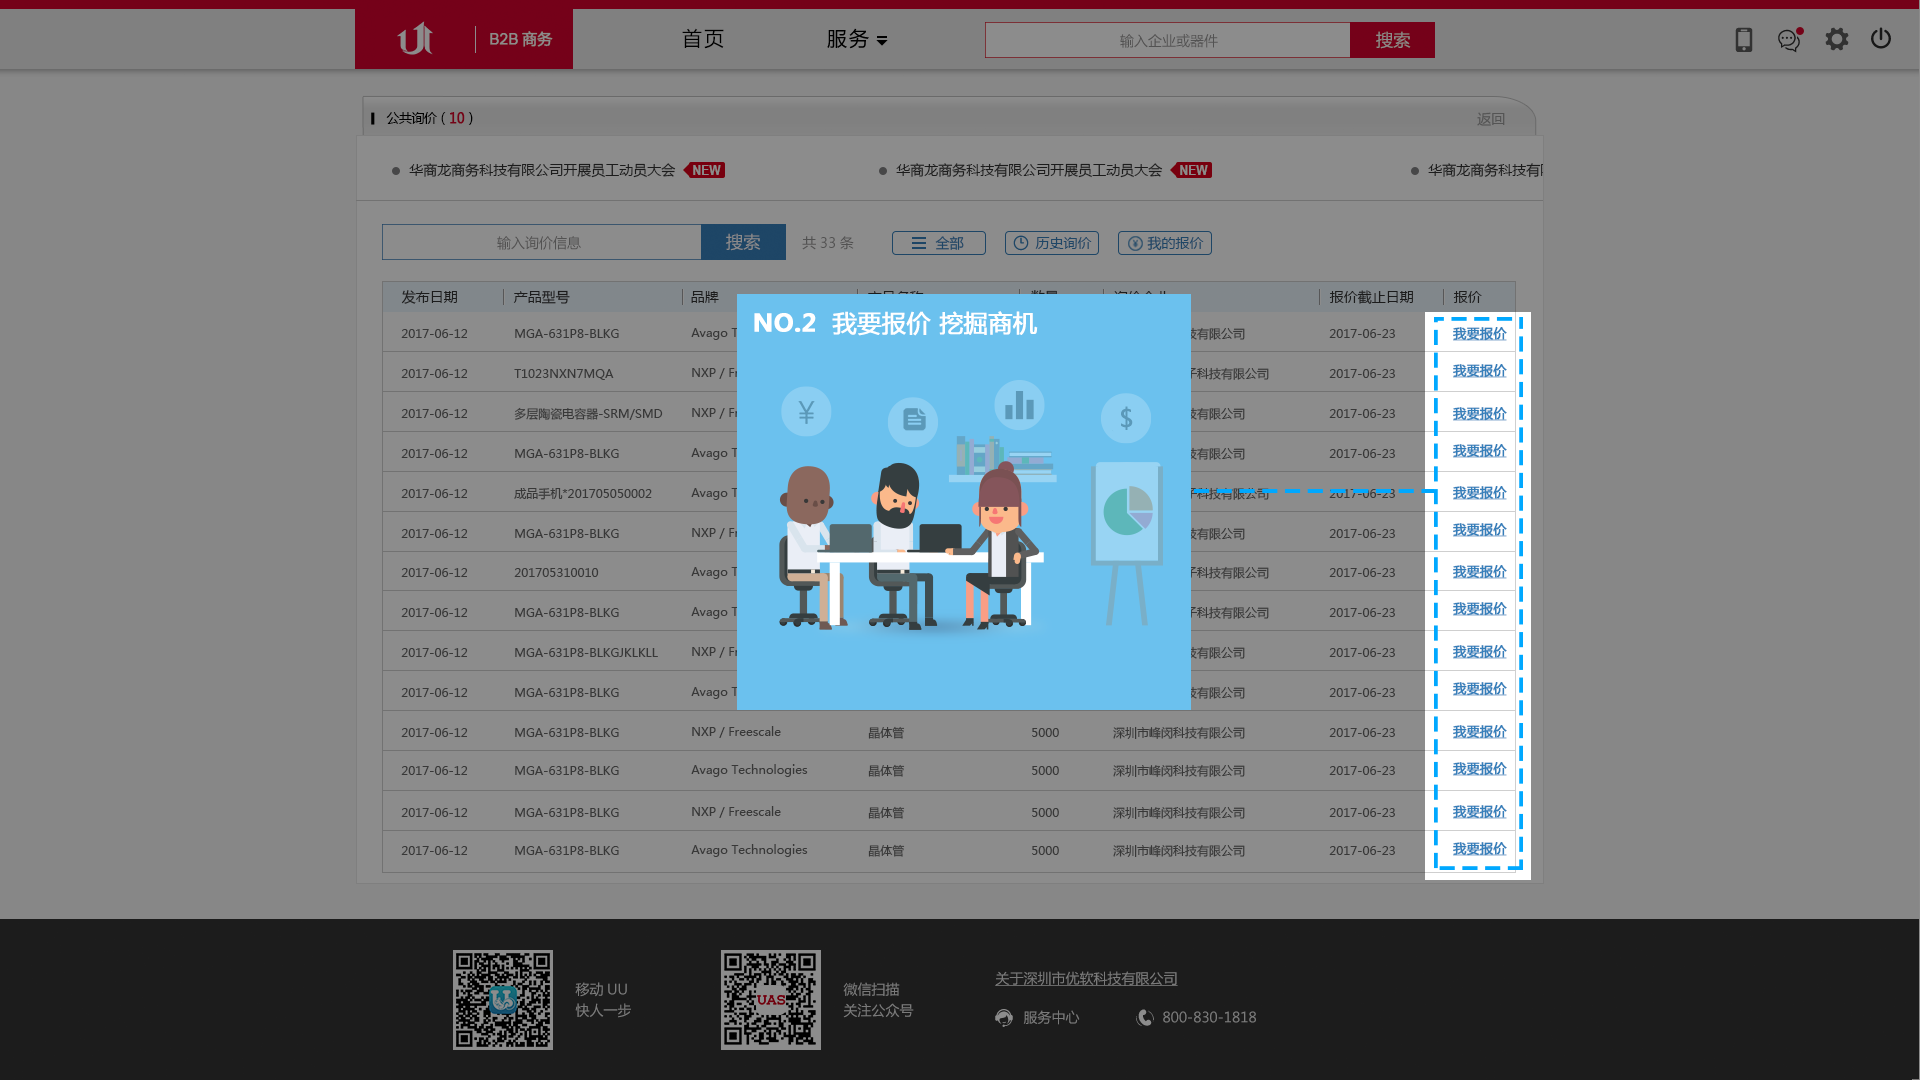Click the 服务中心 headset icon

(1004, 1018)
